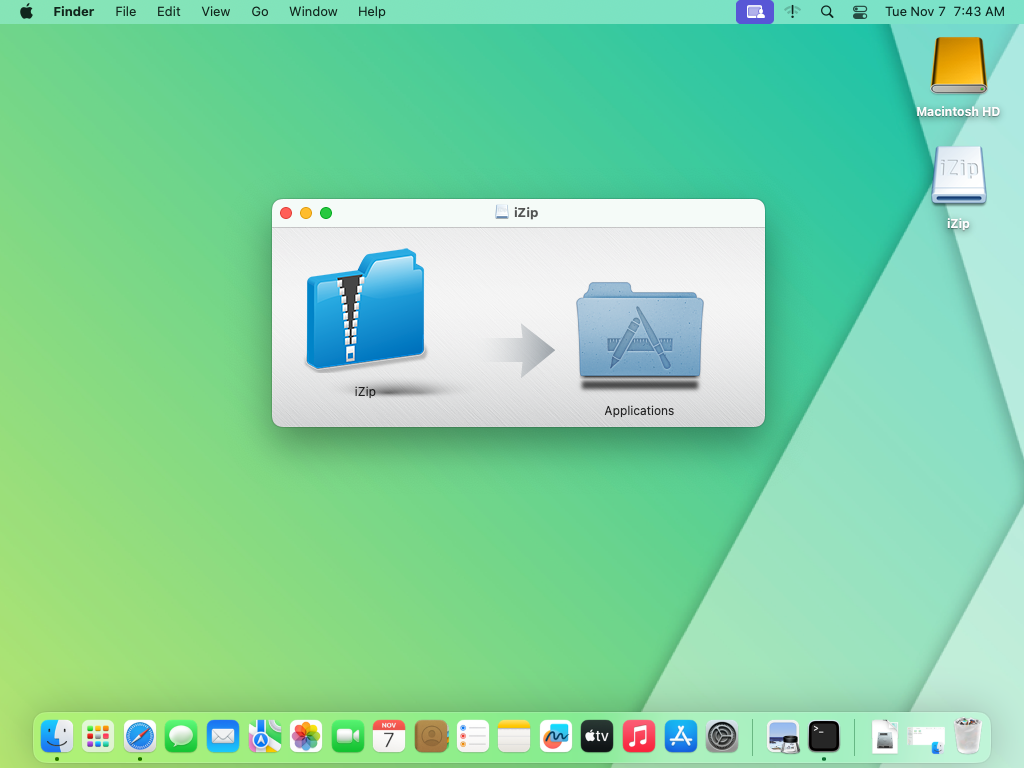Open Terminal from the Dock
Image resolution: width=1024 pixels, height=768 pixels.
[824, 737]
